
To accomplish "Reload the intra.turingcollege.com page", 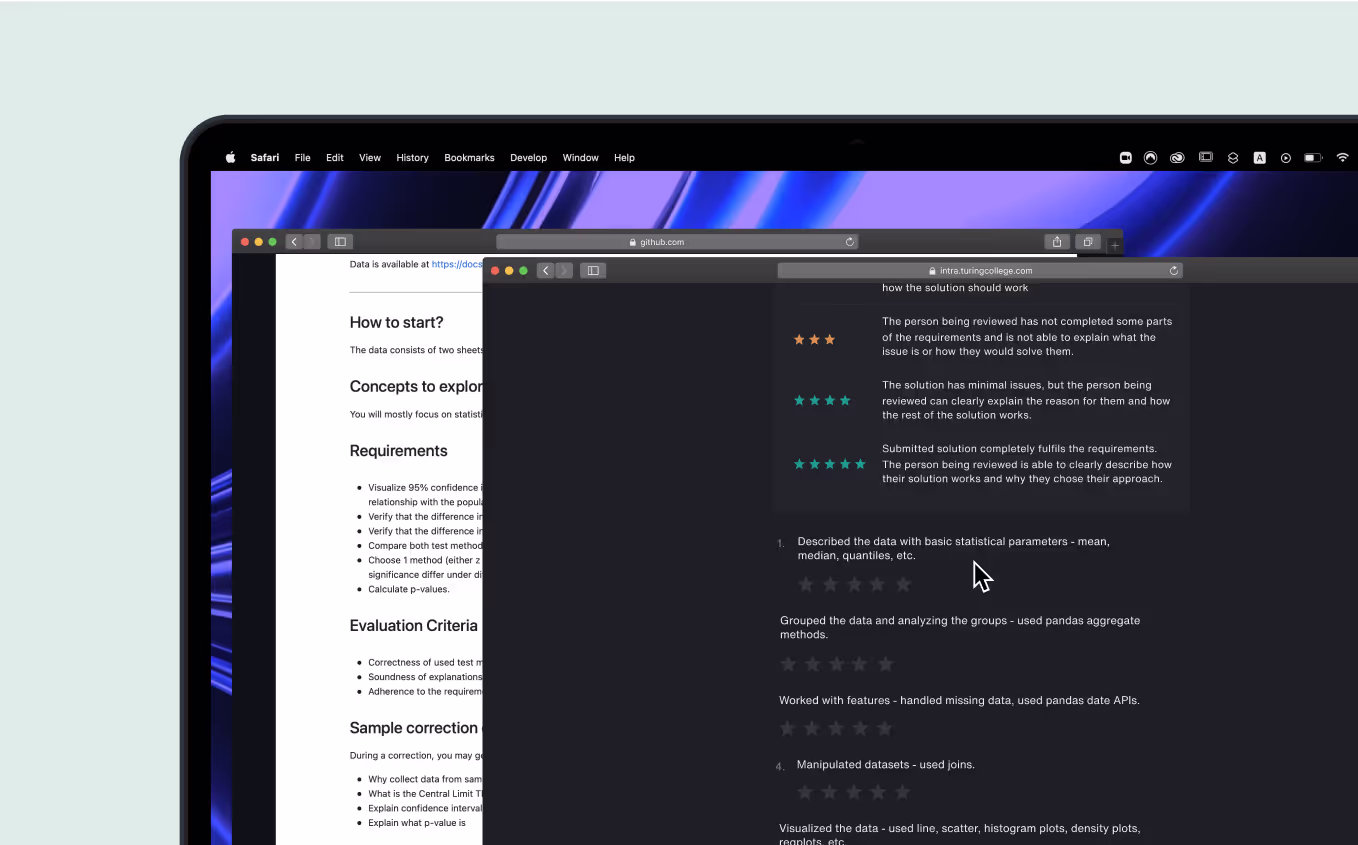I will pyautogui.click(x=1174, y=270).
